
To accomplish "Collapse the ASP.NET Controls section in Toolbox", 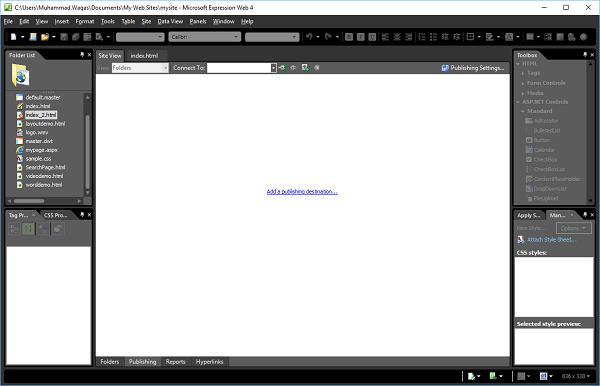I will [518, 102].
